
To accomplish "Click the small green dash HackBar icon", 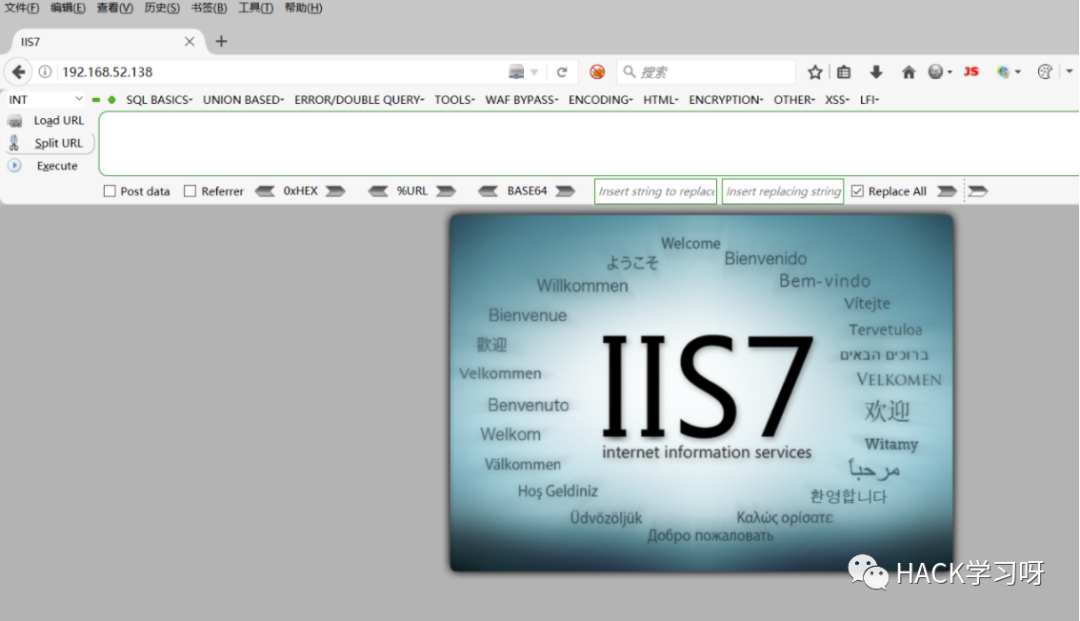I will point(96,100).
